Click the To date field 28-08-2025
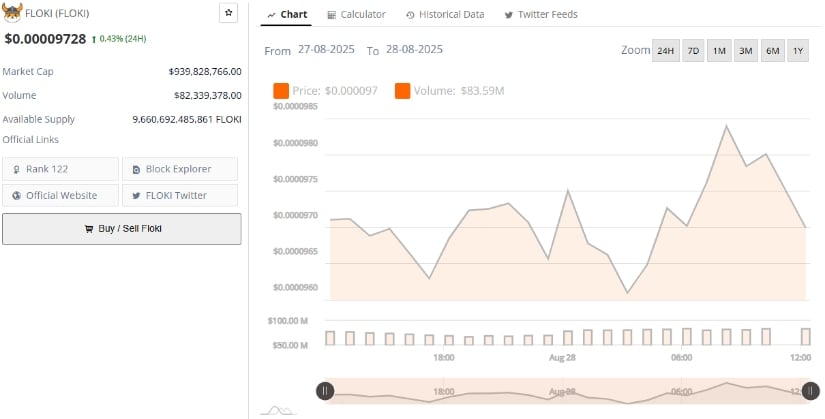 pos(415,49)
